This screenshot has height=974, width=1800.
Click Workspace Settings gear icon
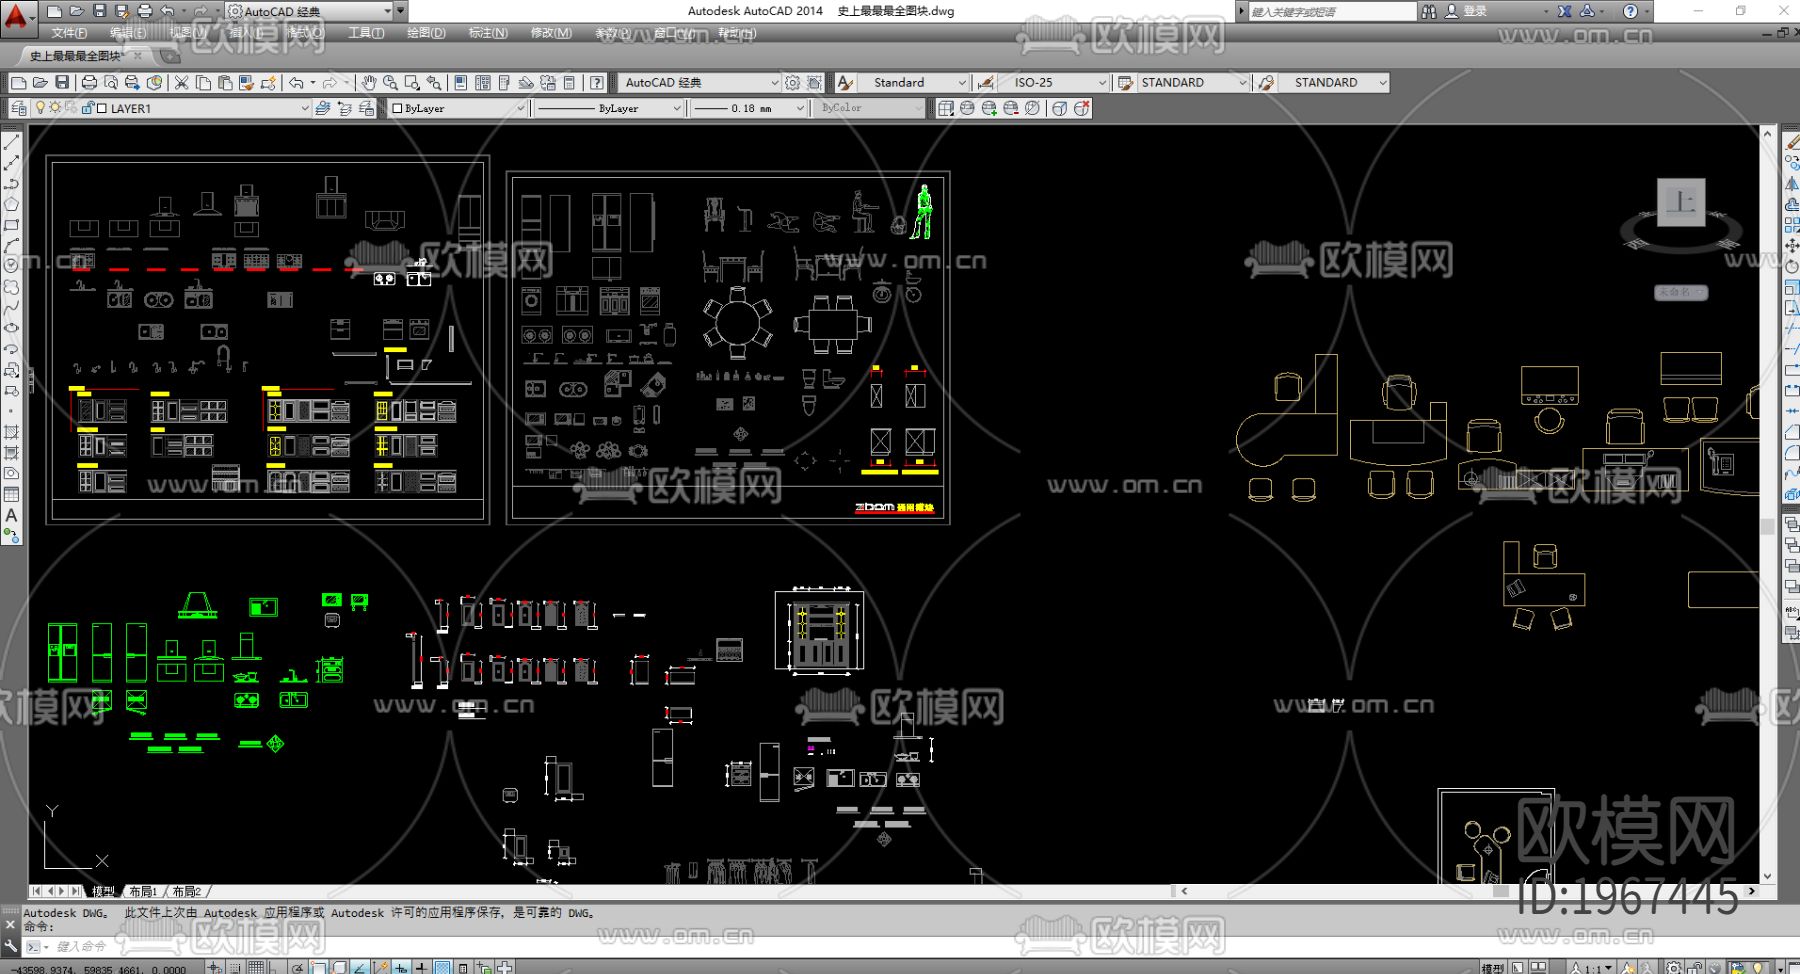coord(793,82)
